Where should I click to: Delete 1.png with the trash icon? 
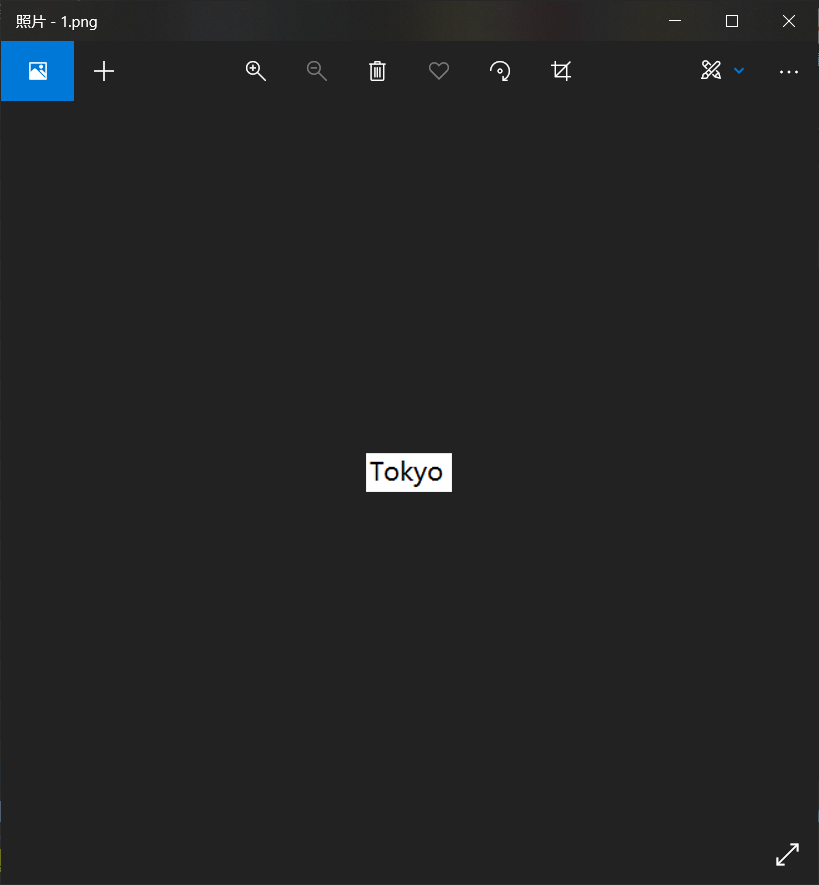coord(377,71)
